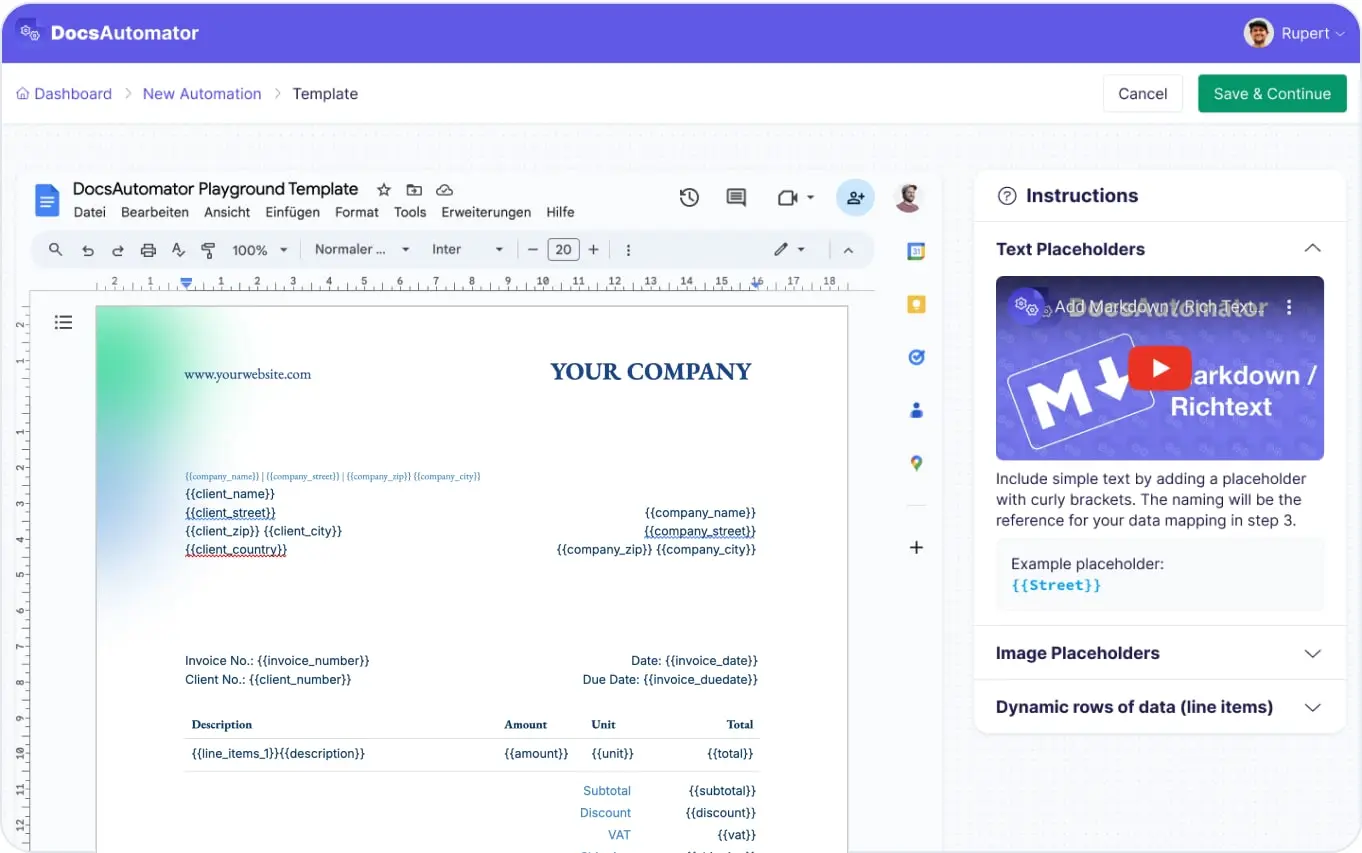Viewport: 1362px width, 853px height.
Task: Click the print icon in toolbar
Action: pyautogui.click(x=148, y=250)
